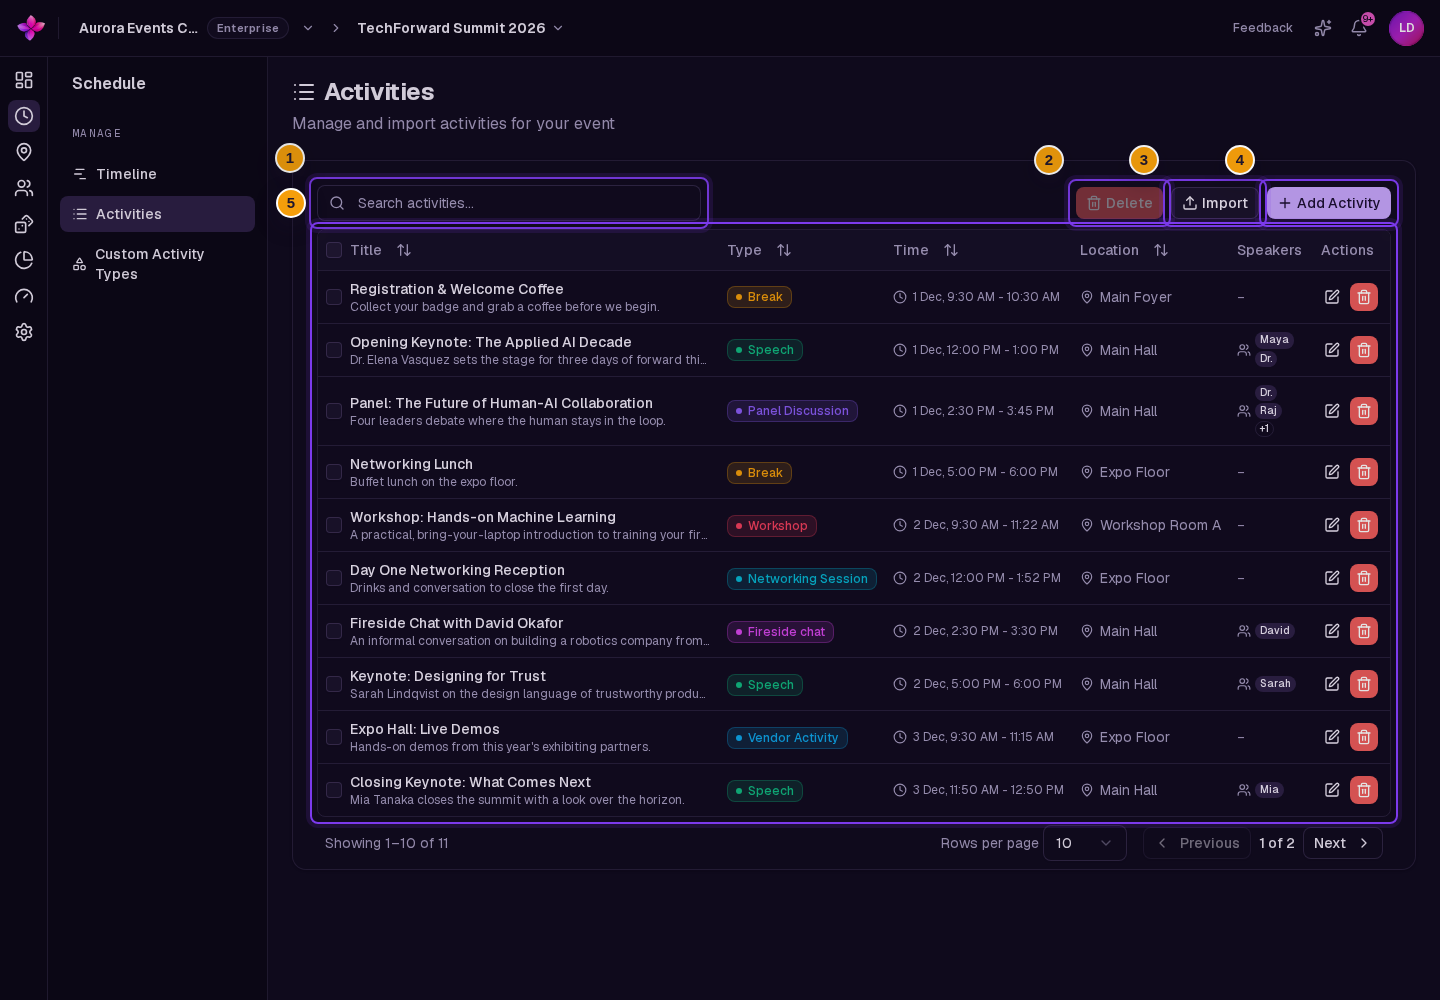Edit the Workshop: Hands-on Machine Learning row
1440x1000 pixels.
(1332, 525)
